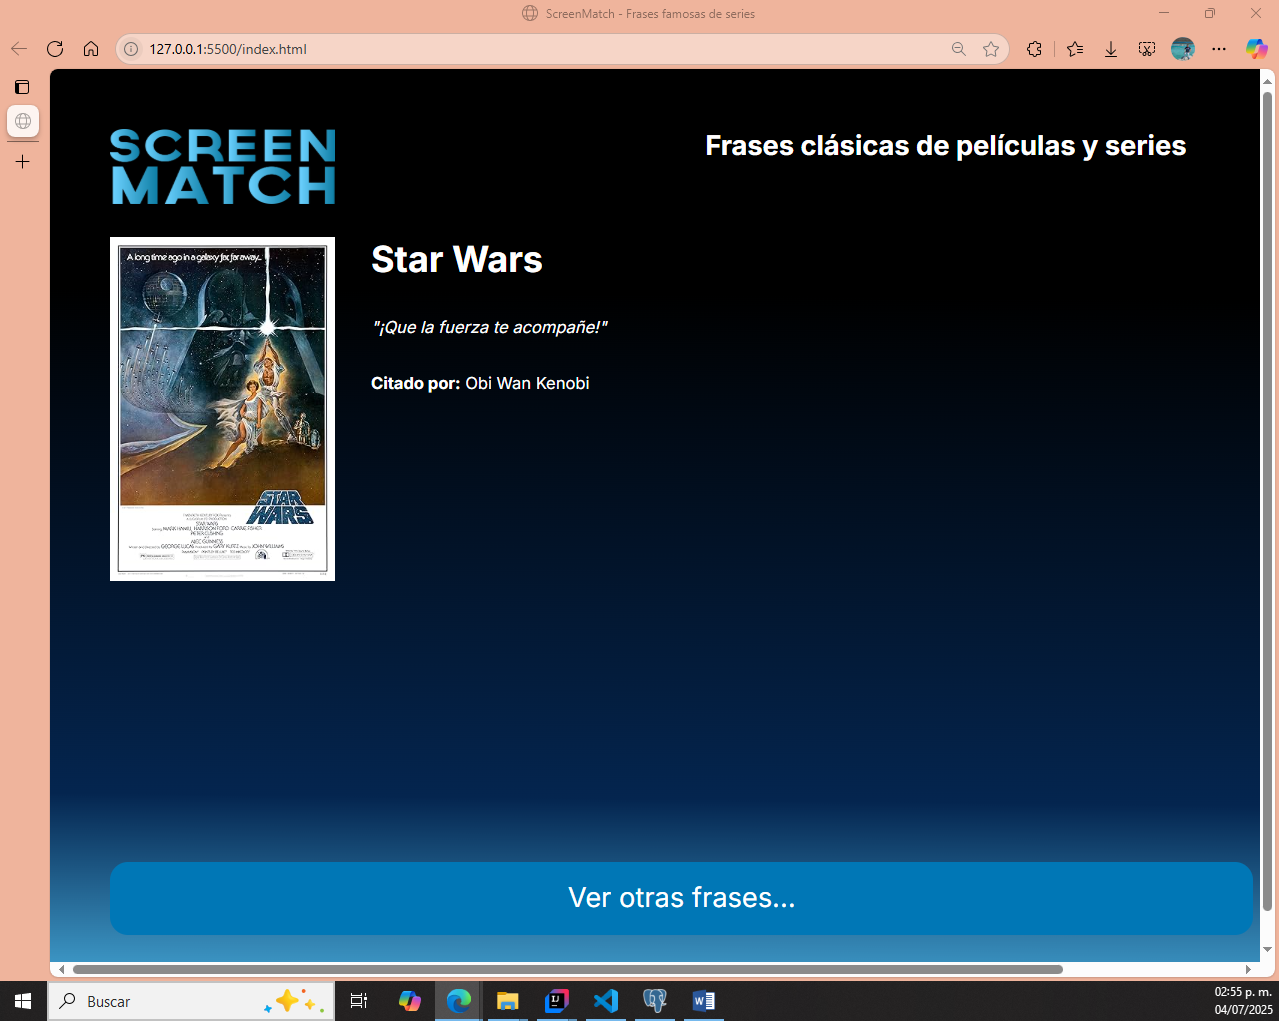The height and width of the screenshot is (1021, 1279).
Task: Click the horizontal scroll right arrow
Action: (1248, 969)
